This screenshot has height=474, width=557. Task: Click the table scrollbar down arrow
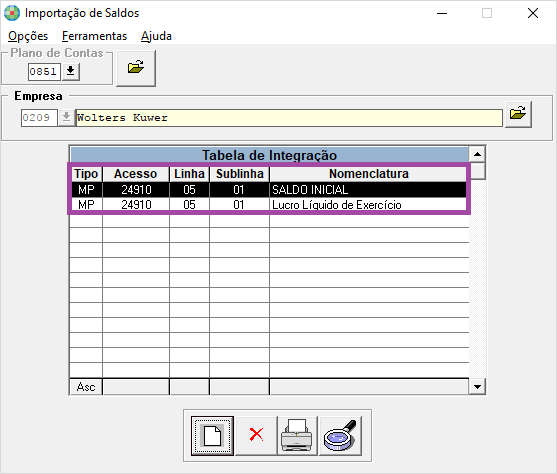point(477,387)
